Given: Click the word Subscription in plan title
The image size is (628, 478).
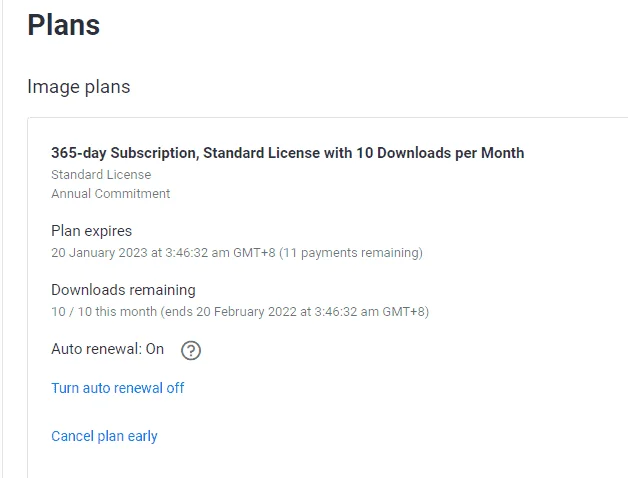Looking at the screenshot, I should point(153,153).
